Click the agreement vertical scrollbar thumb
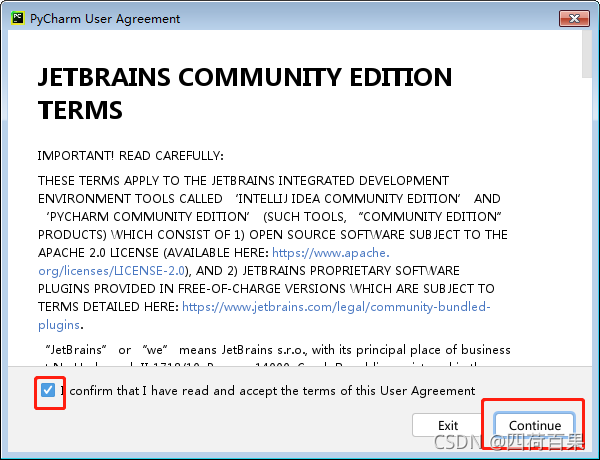The width and height of the screenshot is (600, 460). pos(587,53)
